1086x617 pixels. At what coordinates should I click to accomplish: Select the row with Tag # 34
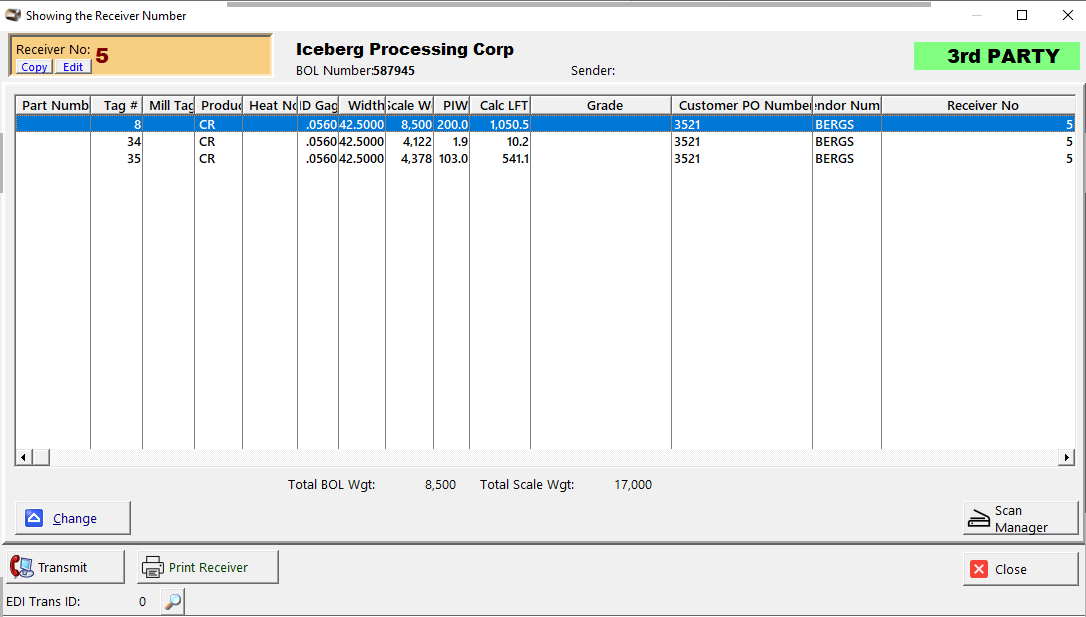545,141
